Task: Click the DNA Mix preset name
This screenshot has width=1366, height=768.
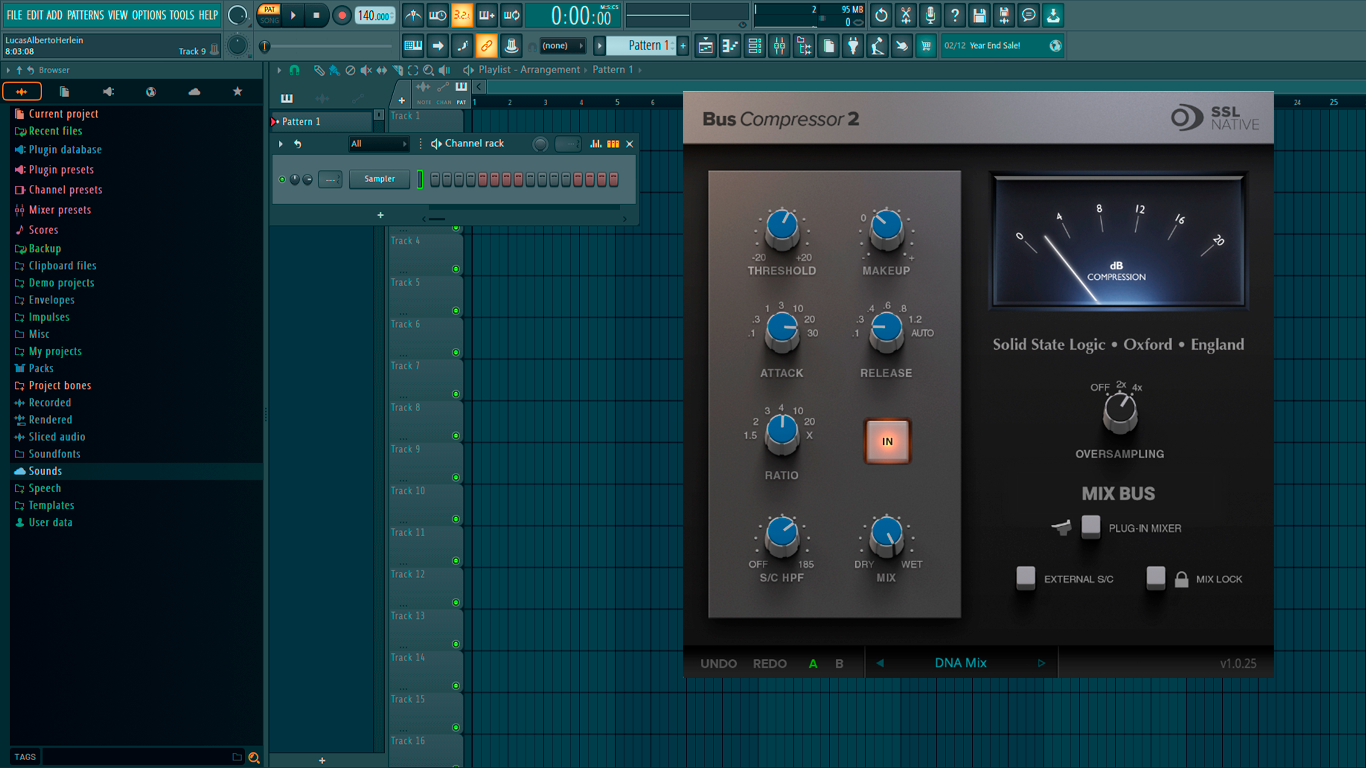Action: click(961, 664)
